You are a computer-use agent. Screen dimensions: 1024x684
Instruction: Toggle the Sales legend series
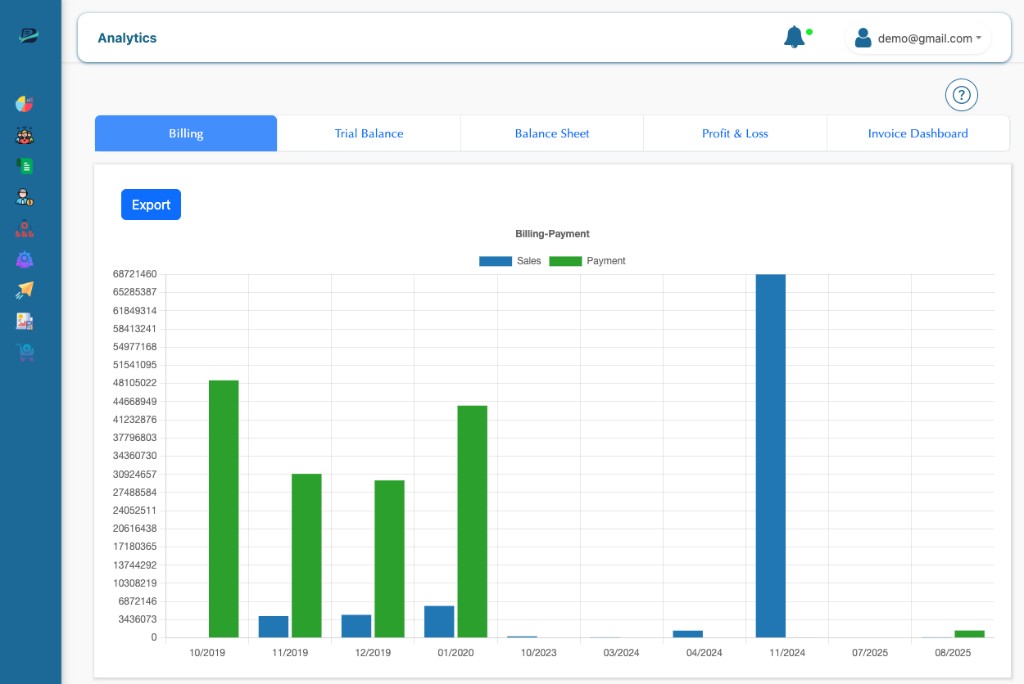[510, 261]
